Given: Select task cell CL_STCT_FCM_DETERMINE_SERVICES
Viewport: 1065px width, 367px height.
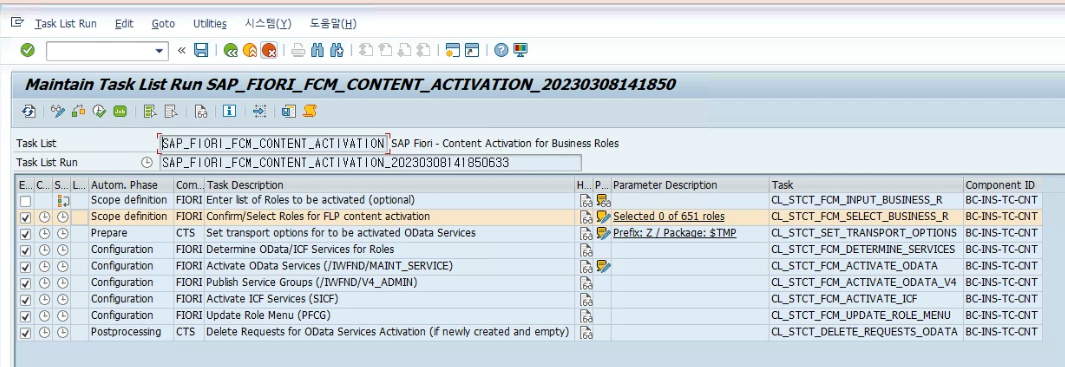Looking at the screenshot, I should pyautogui.click(x=866, y=249).
